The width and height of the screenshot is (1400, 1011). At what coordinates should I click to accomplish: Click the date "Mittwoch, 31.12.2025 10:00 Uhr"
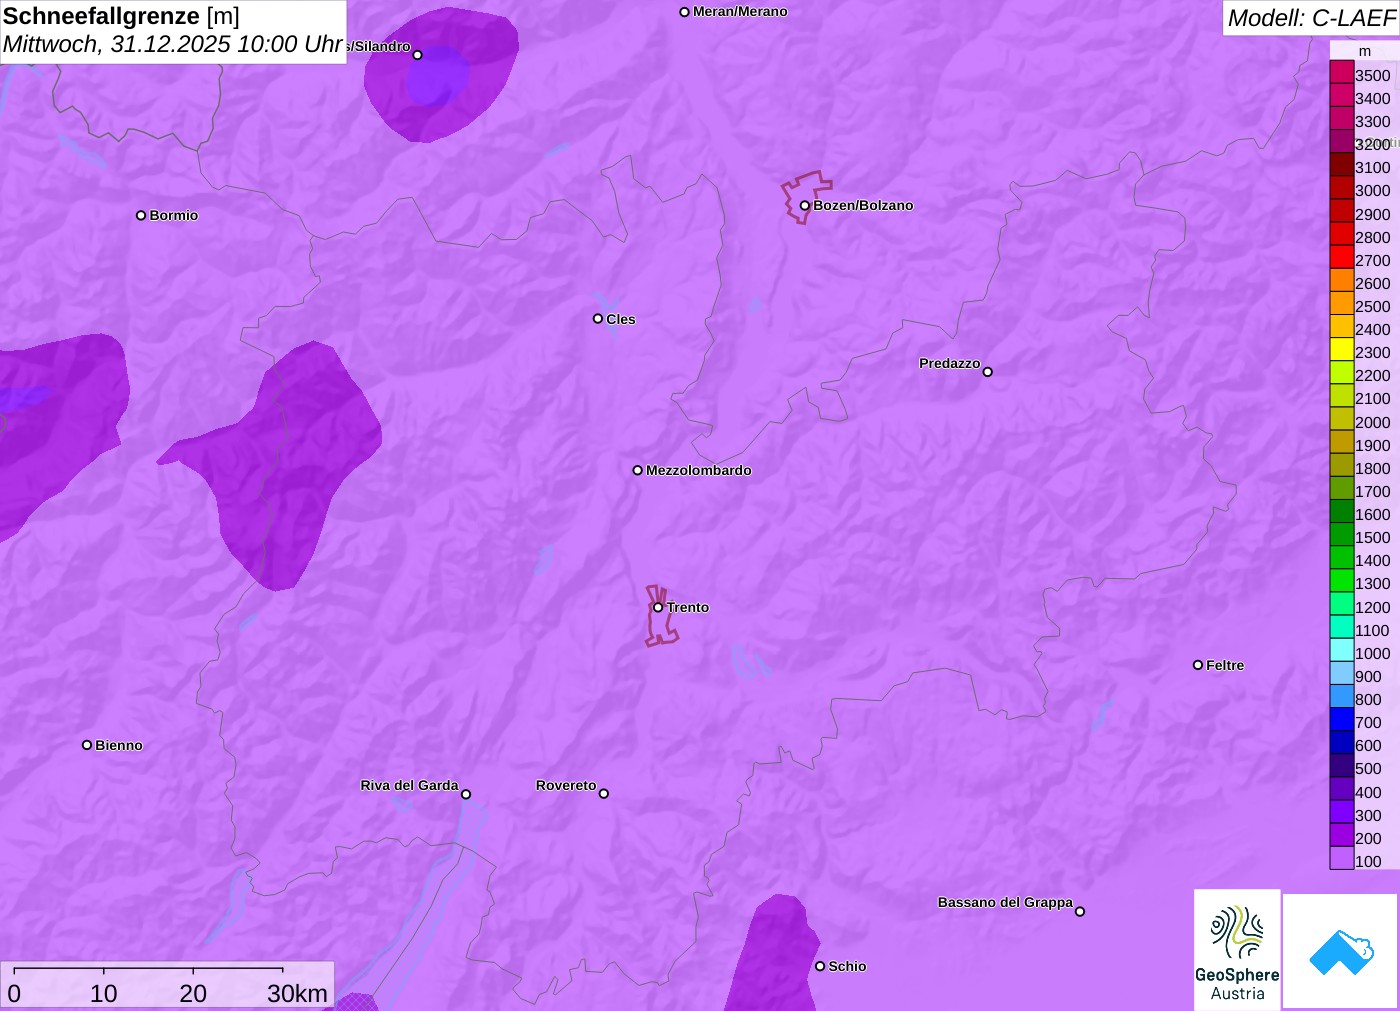pos(173,44)
